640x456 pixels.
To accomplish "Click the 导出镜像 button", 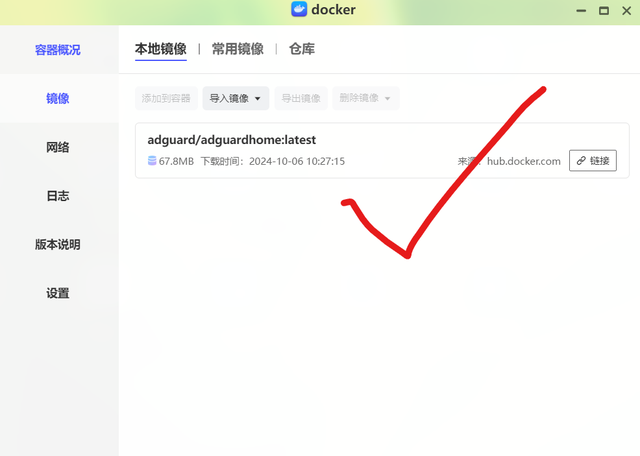I will 301,98.
